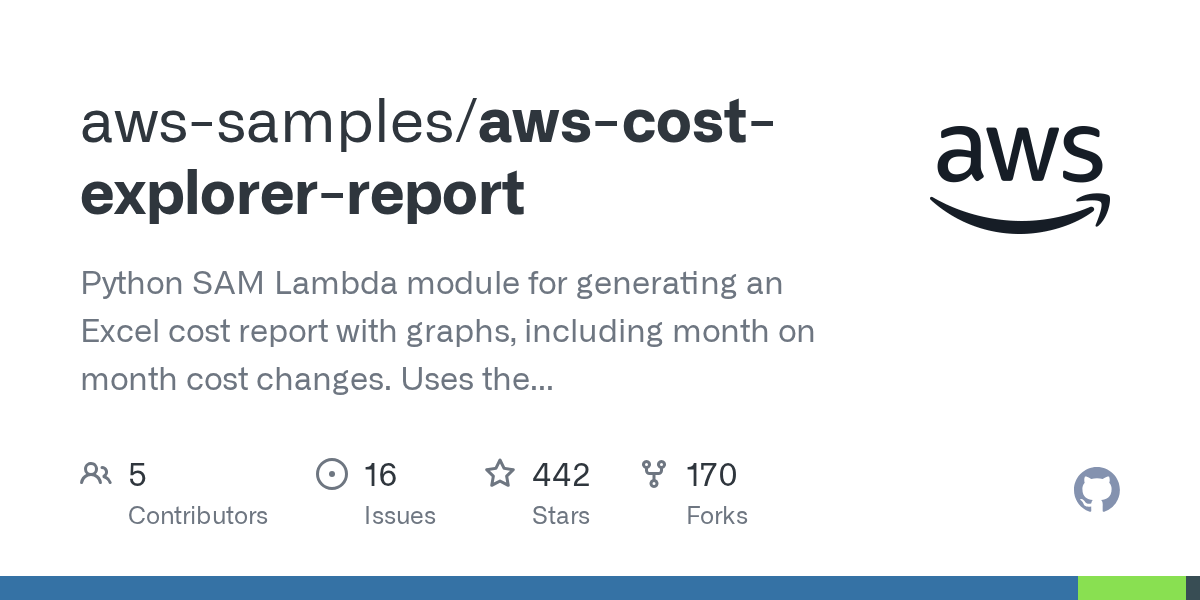Viewport: 1200px width, 600px height.
Task: Click the number 5 above Contributors
Action: (137, 475)
